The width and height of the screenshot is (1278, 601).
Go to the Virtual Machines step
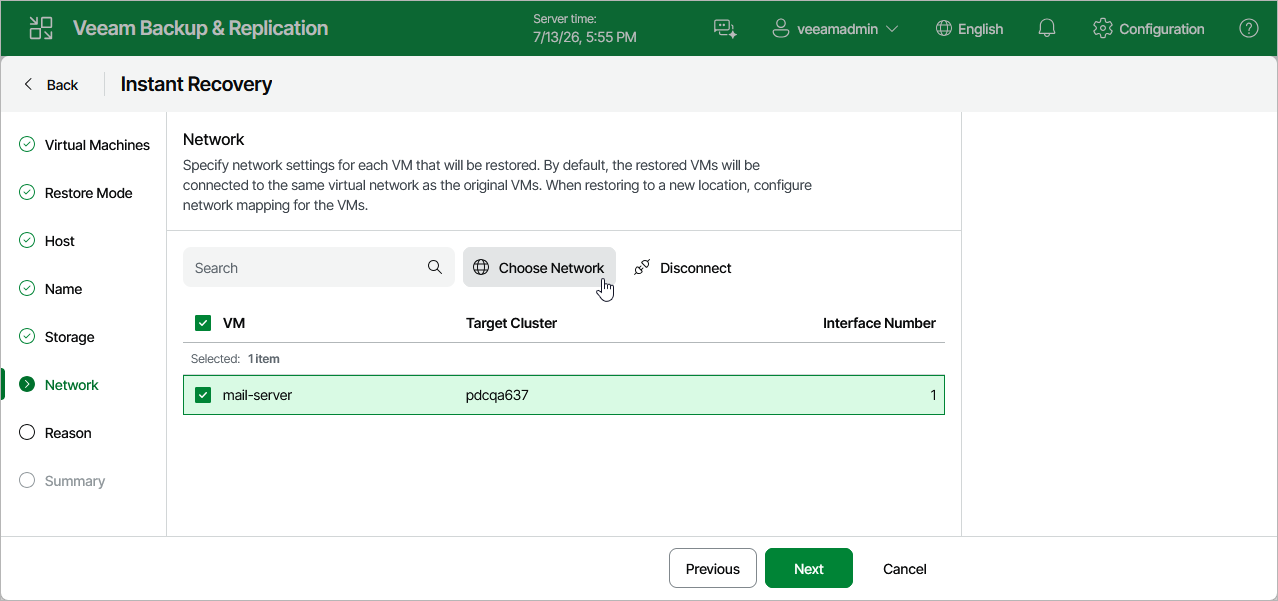tap(85, 145)
